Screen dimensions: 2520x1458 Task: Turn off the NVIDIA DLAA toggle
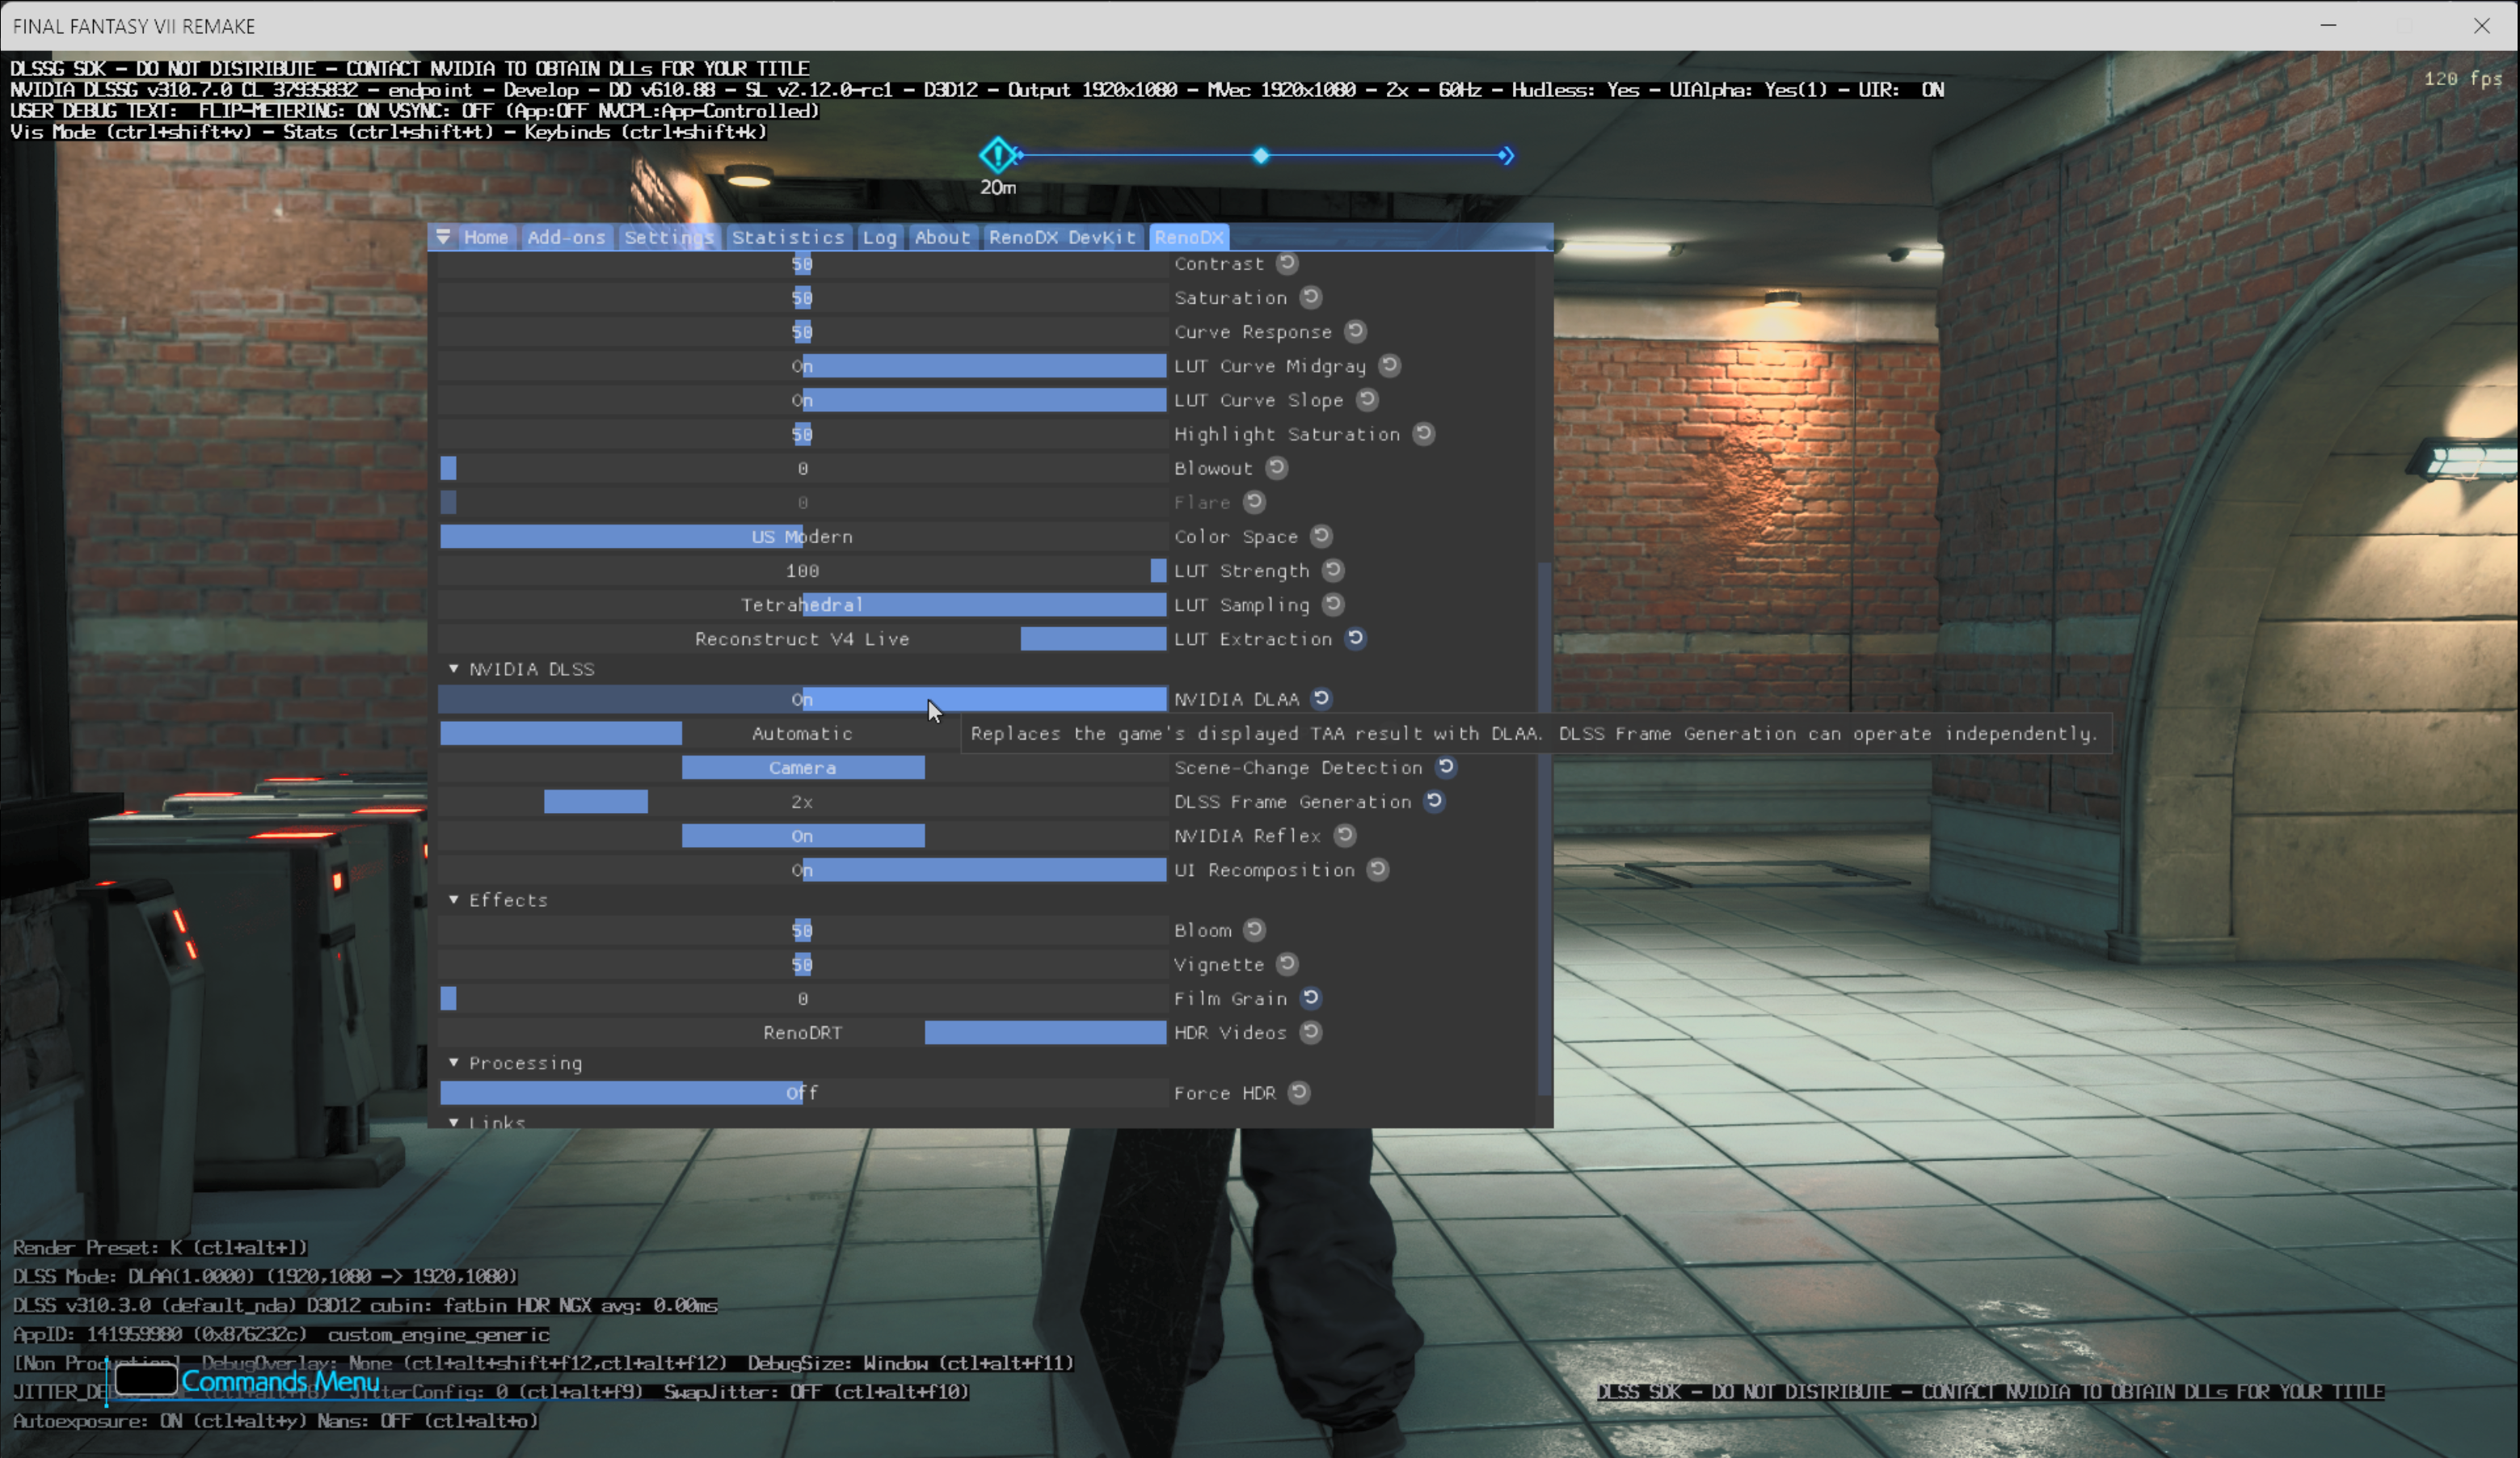[x=803, y=699]
